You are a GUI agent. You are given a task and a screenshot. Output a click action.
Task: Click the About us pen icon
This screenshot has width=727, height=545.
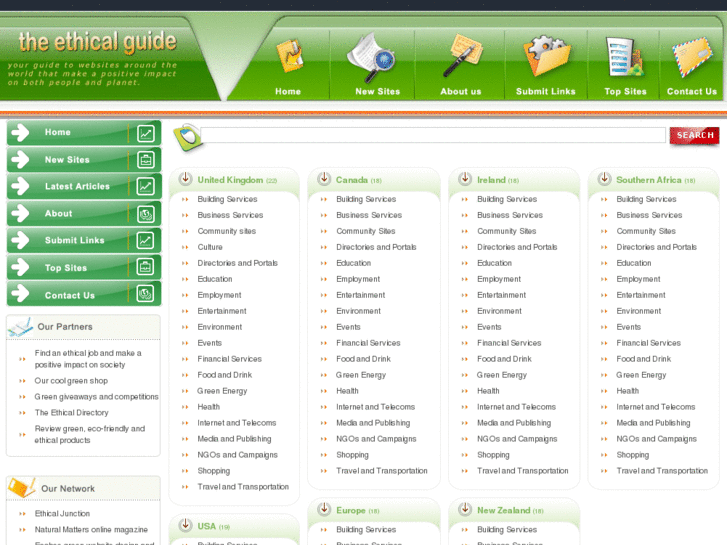click(462, 55)
